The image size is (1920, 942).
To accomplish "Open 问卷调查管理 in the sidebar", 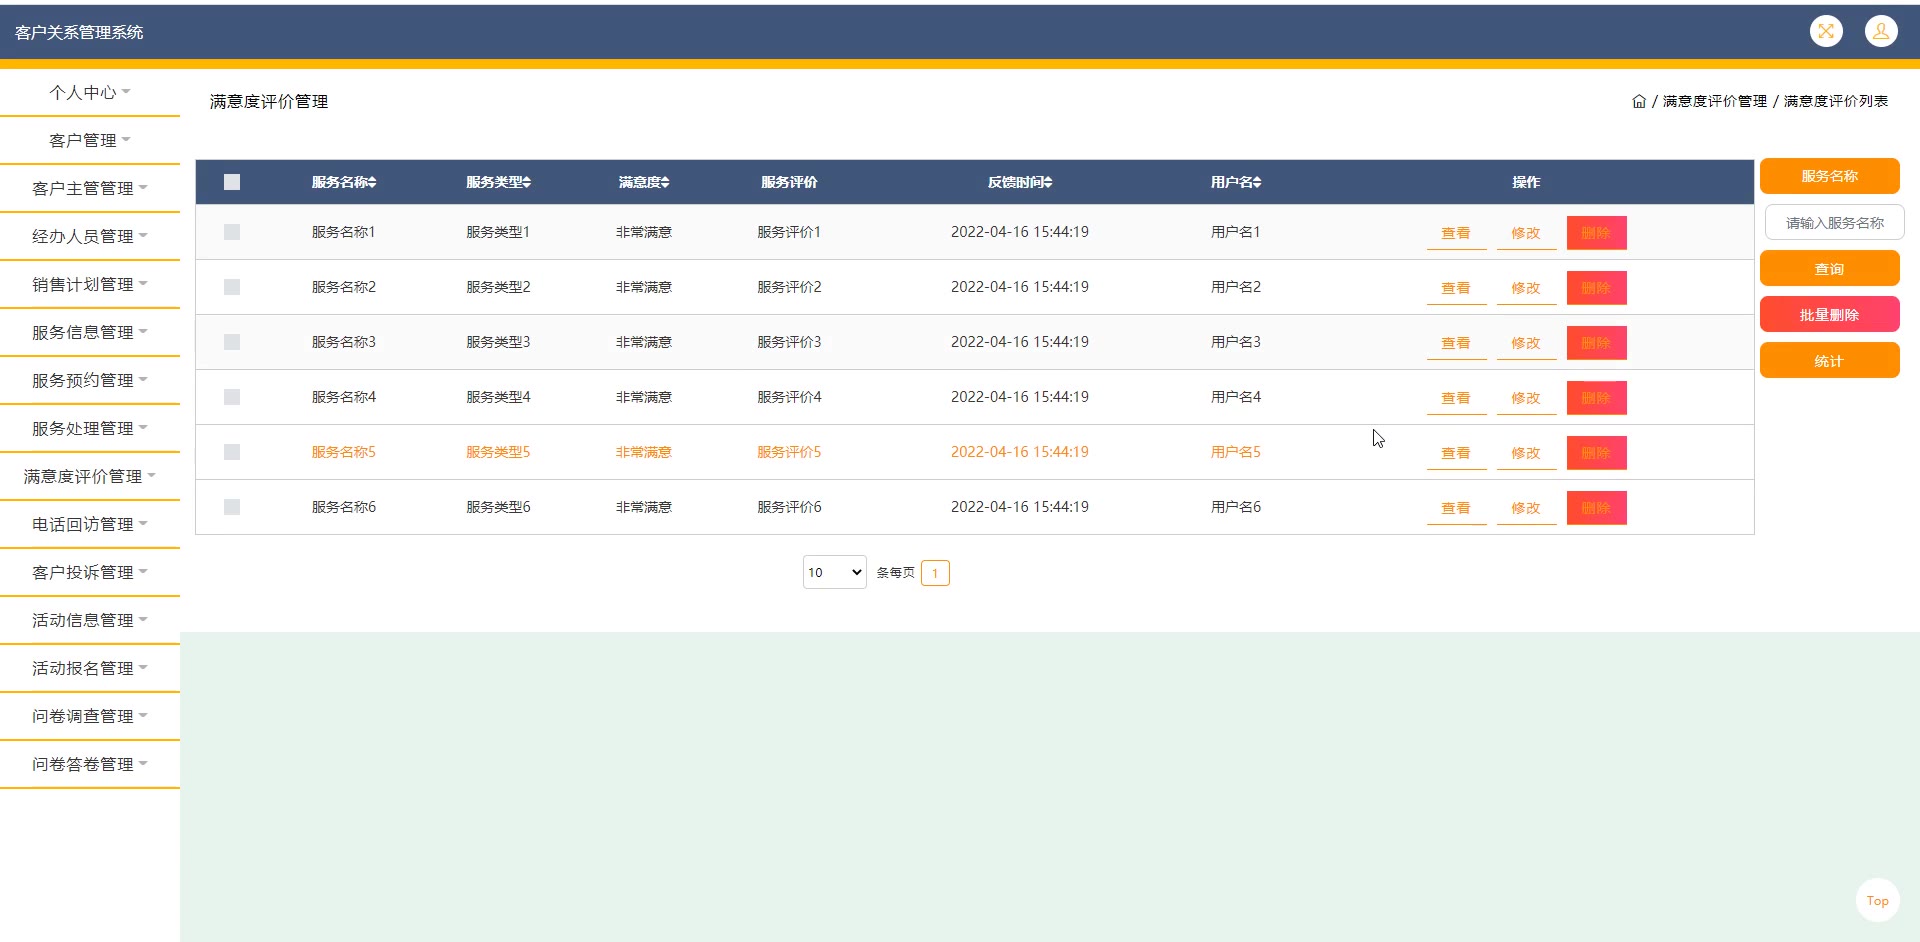I will pos(90,716).
